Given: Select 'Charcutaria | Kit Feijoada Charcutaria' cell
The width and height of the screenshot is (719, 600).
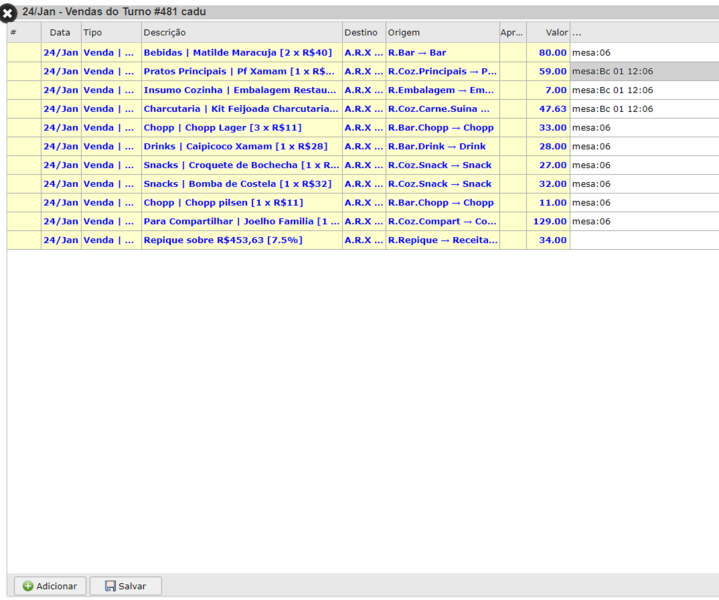Looking at the screenshot, I should click(242, 109).
